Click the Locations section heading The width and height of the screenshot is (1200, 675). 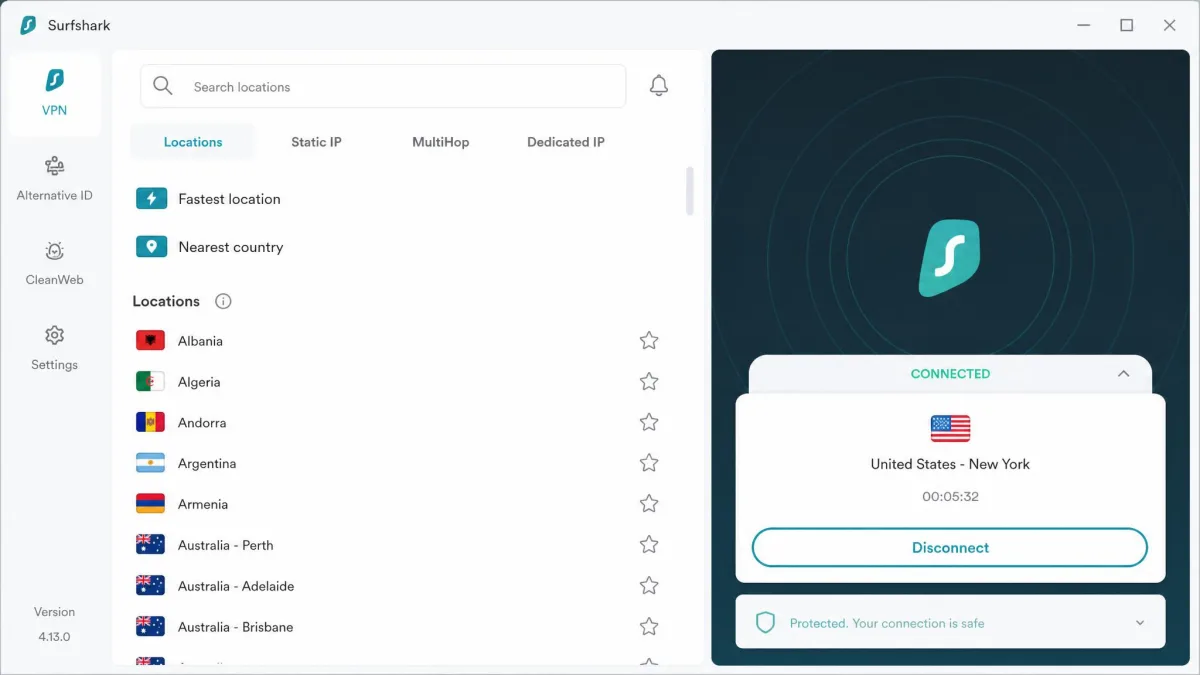[x=166, y=301]
